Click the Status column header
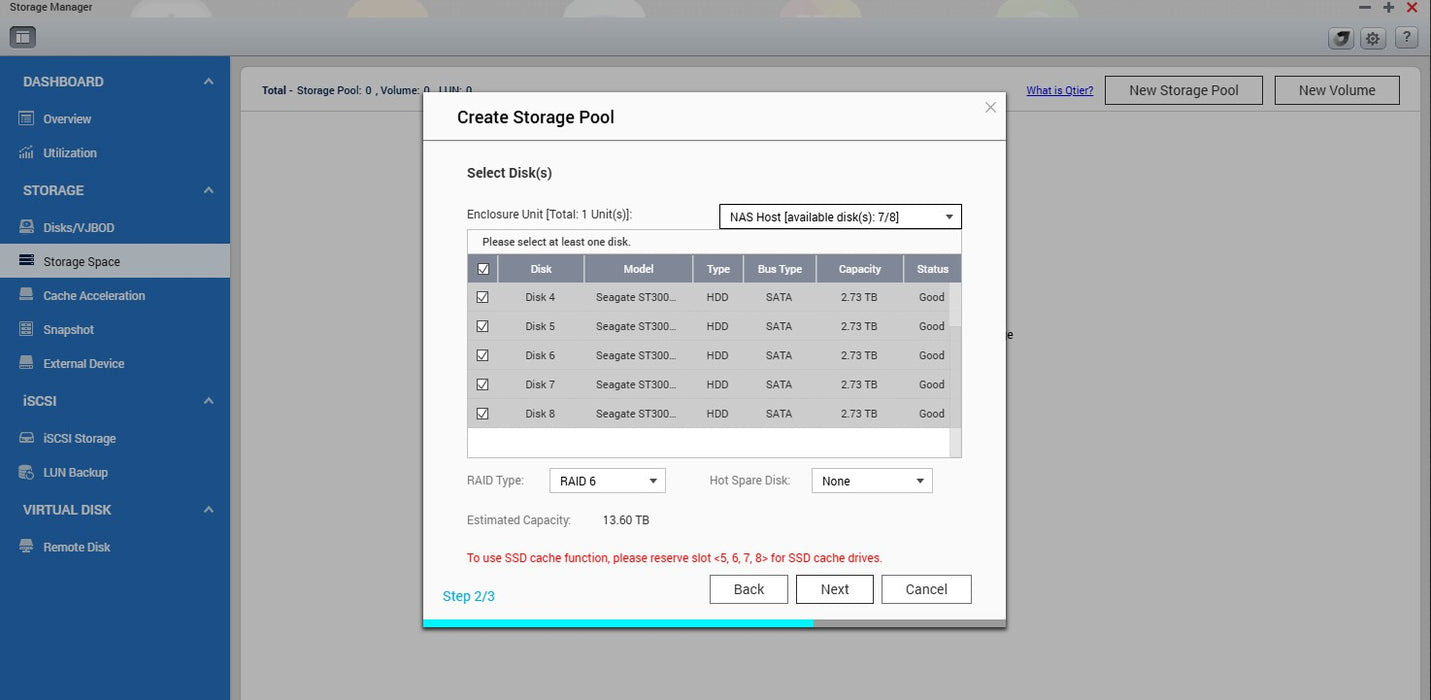Viewport: 1431px width, 700px height. tap(933, 269)
